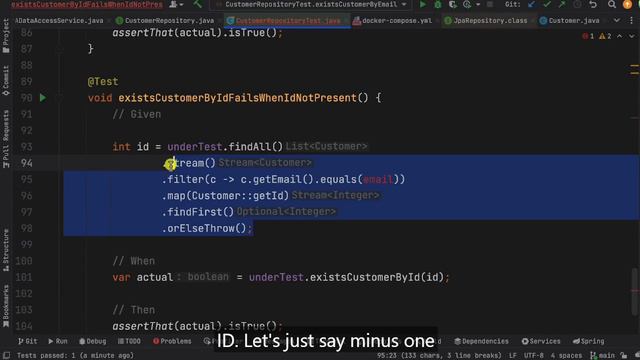Viewport: 640px width, 360px height.
Task: Open the Debug tool window button
Action: pyautogui.click(x=93, y=341)
